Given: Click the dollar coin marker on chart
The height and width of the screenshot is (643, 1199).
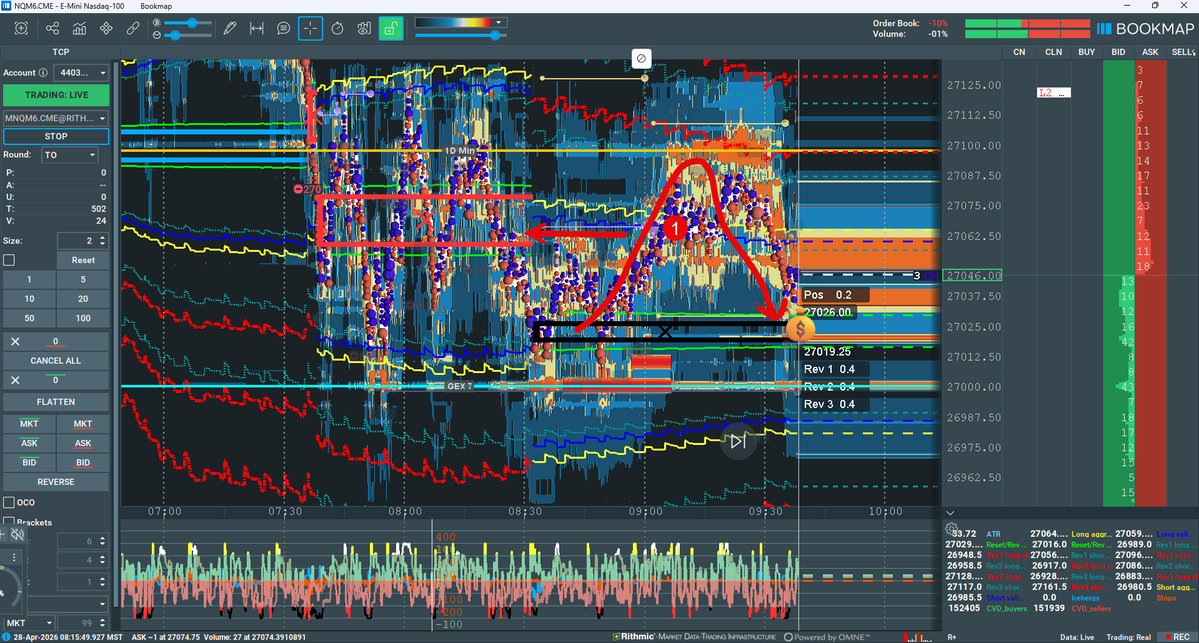Looking at the screenshot, I should (800, 330).
